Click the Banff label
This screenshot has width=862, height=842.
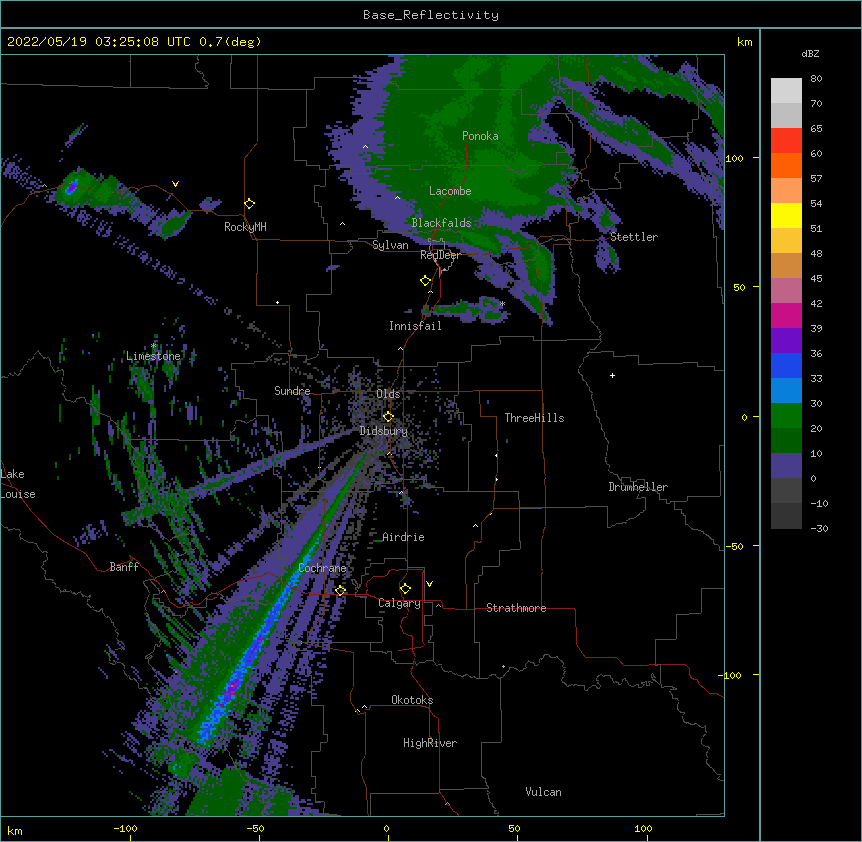pos(124,567)
